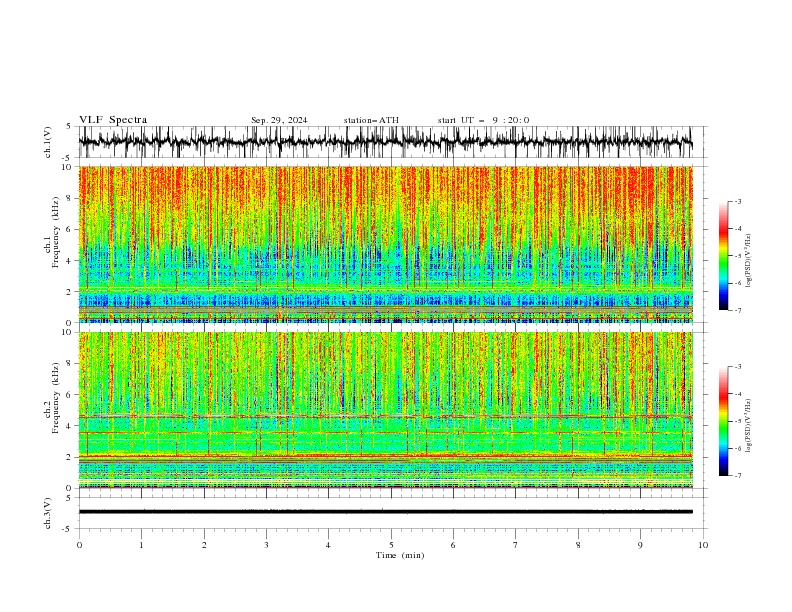The width and height of the screenshot is (792, 612).
Task: Click ch.1 frequency tick label "6"
Action: point(69,229)
